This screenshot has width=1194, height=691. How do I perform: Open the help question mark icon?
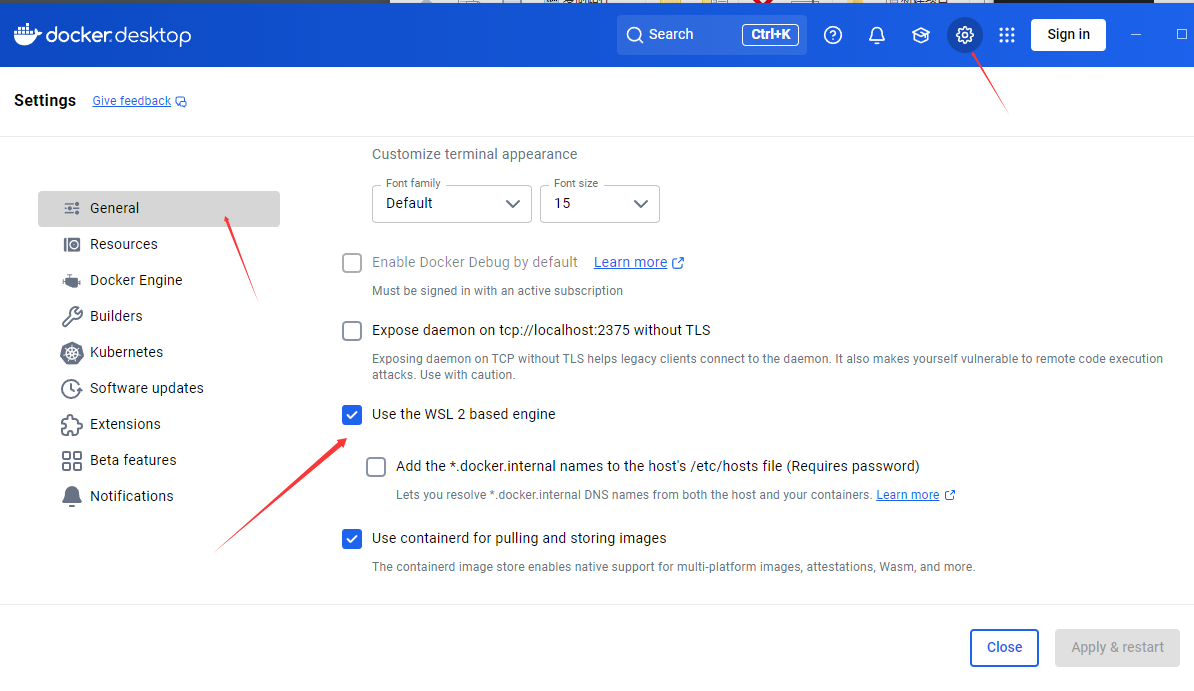tap(833, 35)
